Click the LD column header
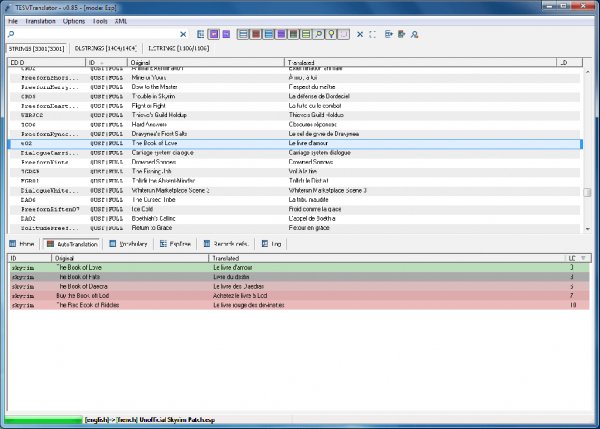This screenshot has width=600, height=429. 569,62
